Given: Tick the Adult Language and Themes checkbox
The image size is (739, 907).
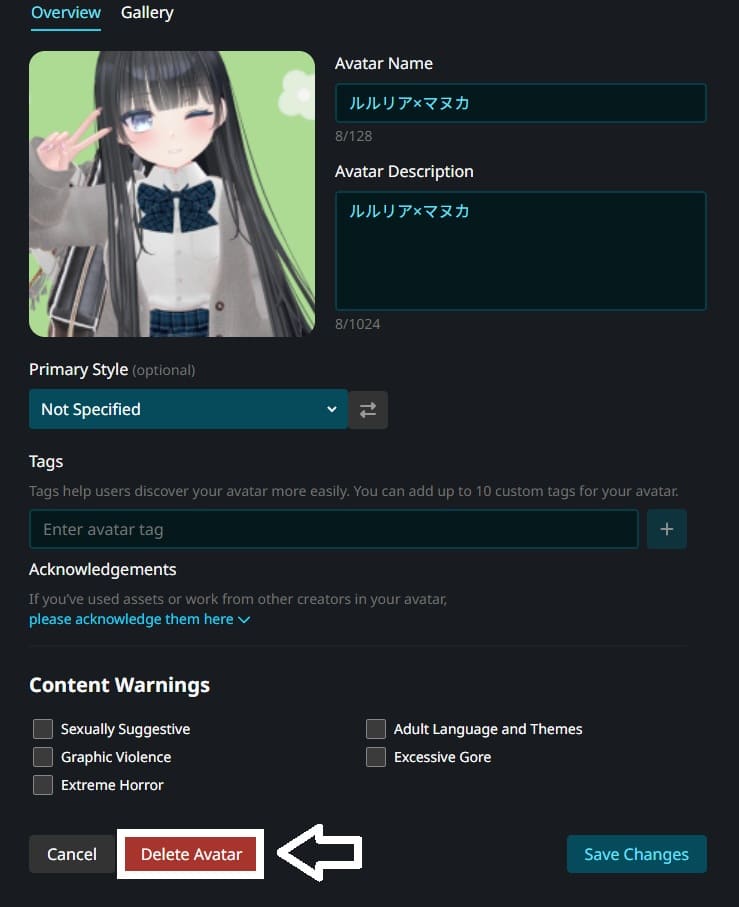Looking at the screenshot, I should tap(376, 729).
